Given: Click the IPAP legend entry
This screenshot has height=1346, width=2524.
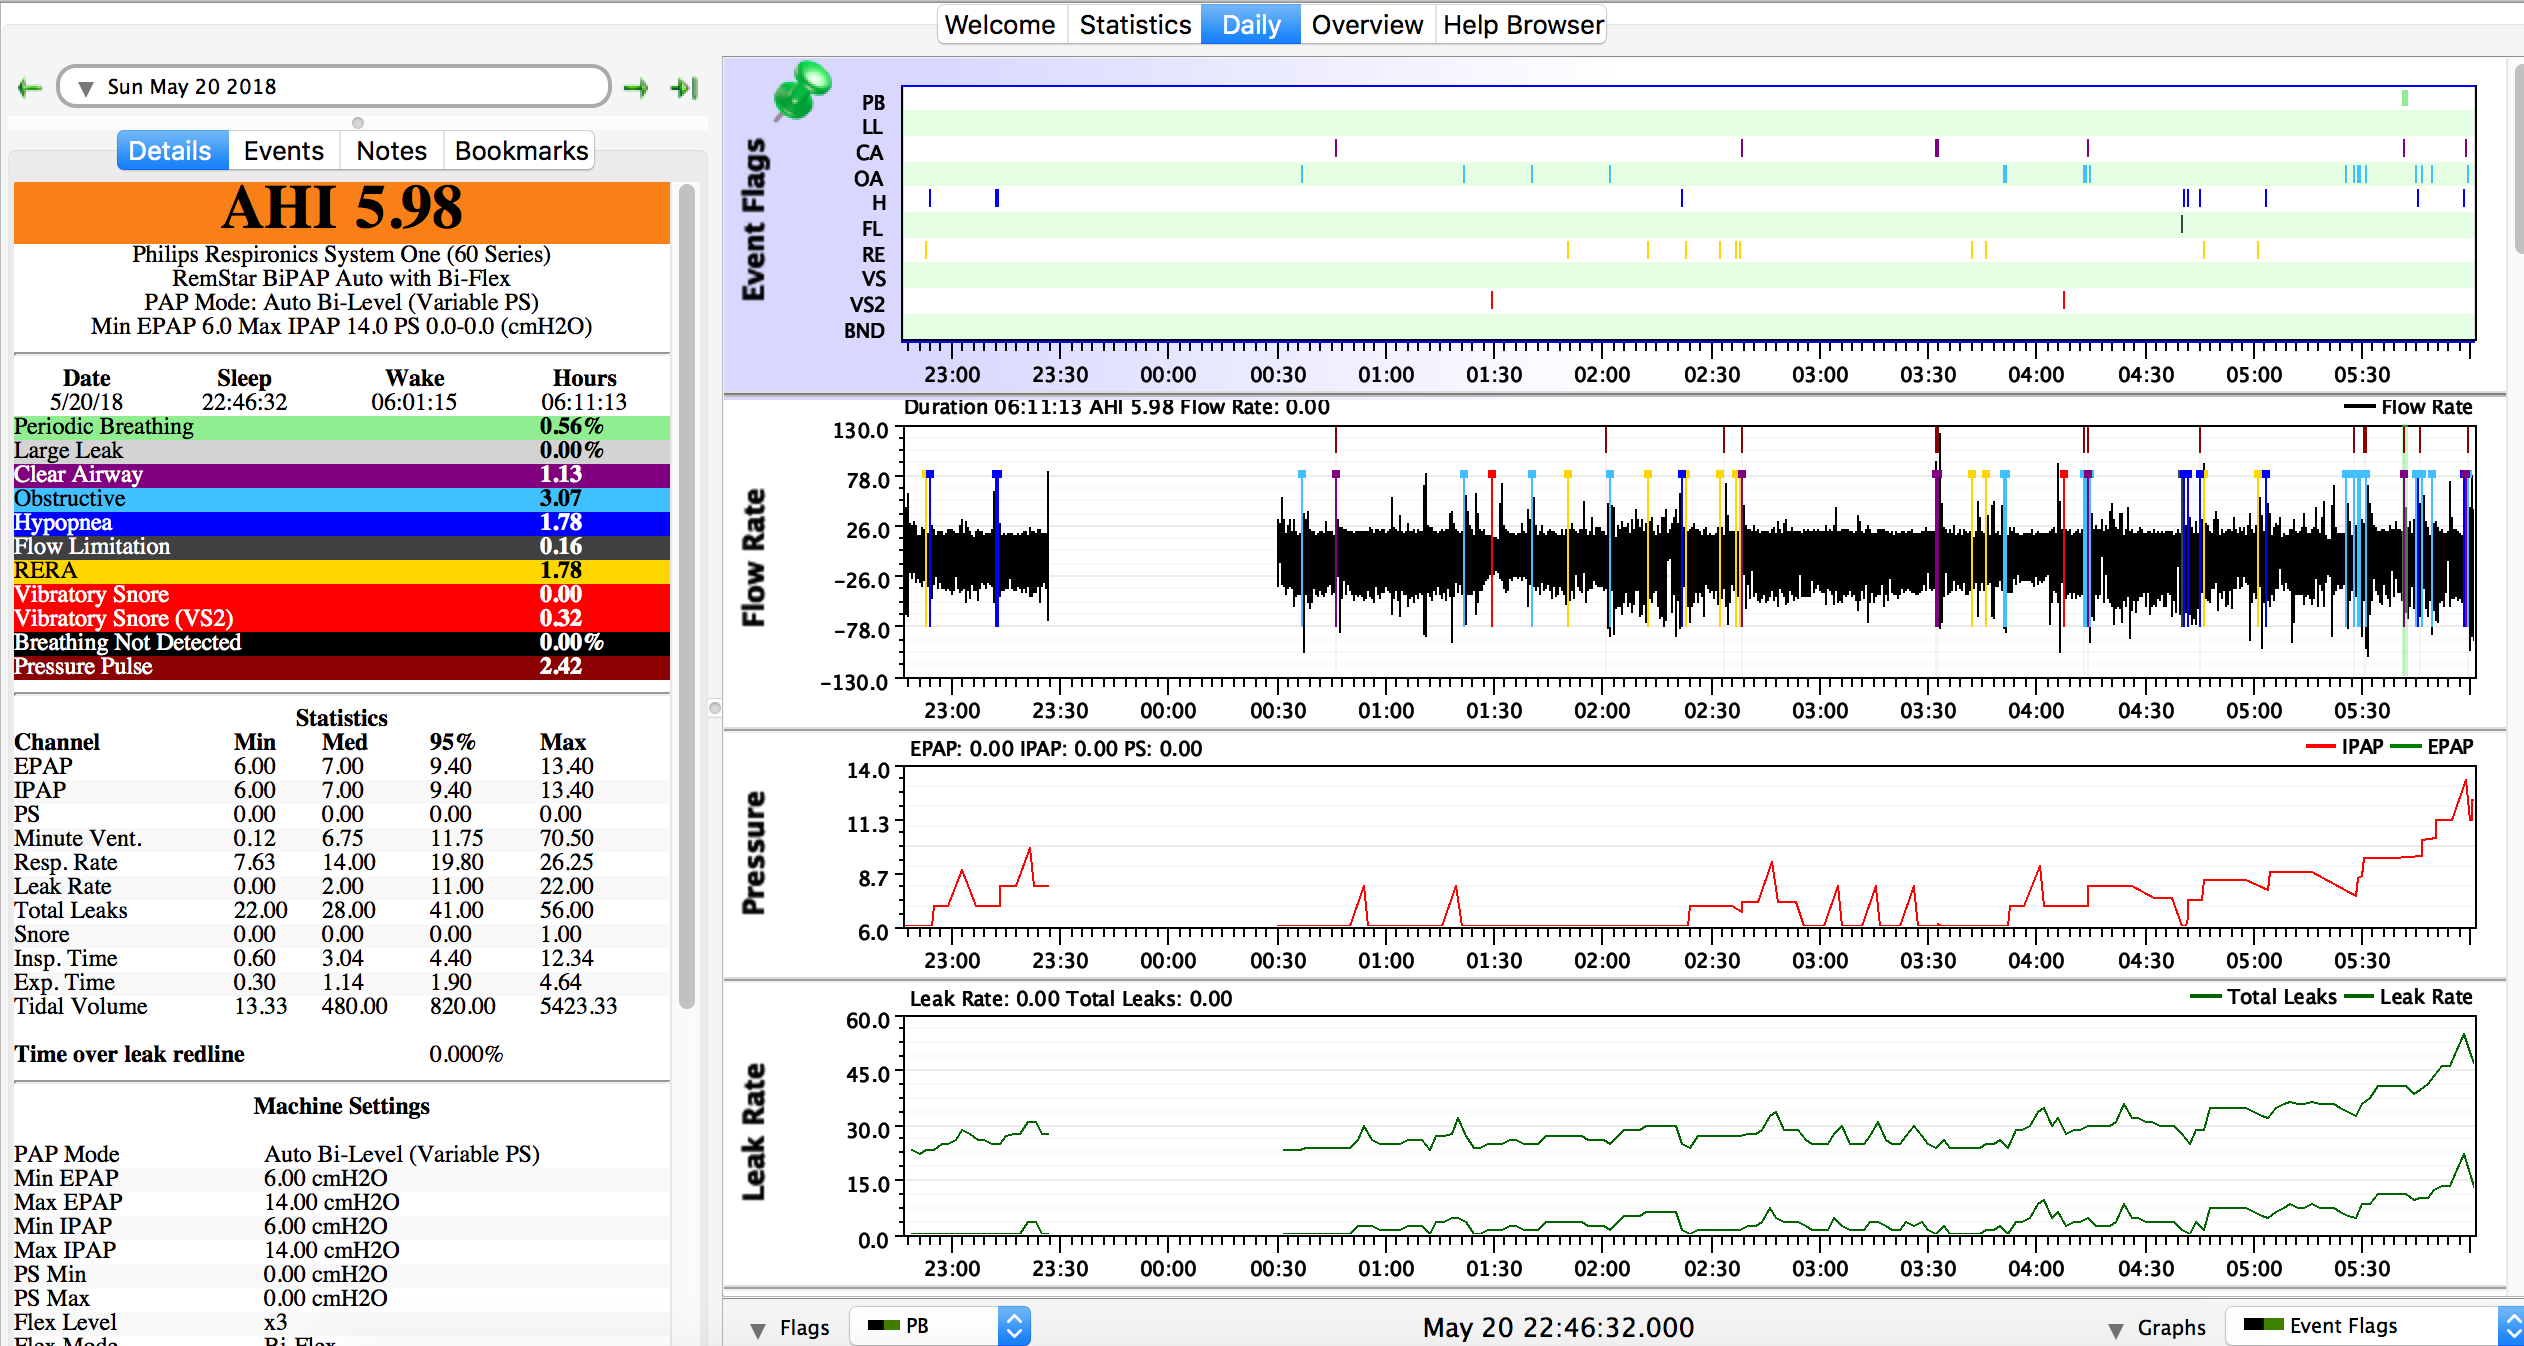Looking at the screenshot, I should [2345, 747].
